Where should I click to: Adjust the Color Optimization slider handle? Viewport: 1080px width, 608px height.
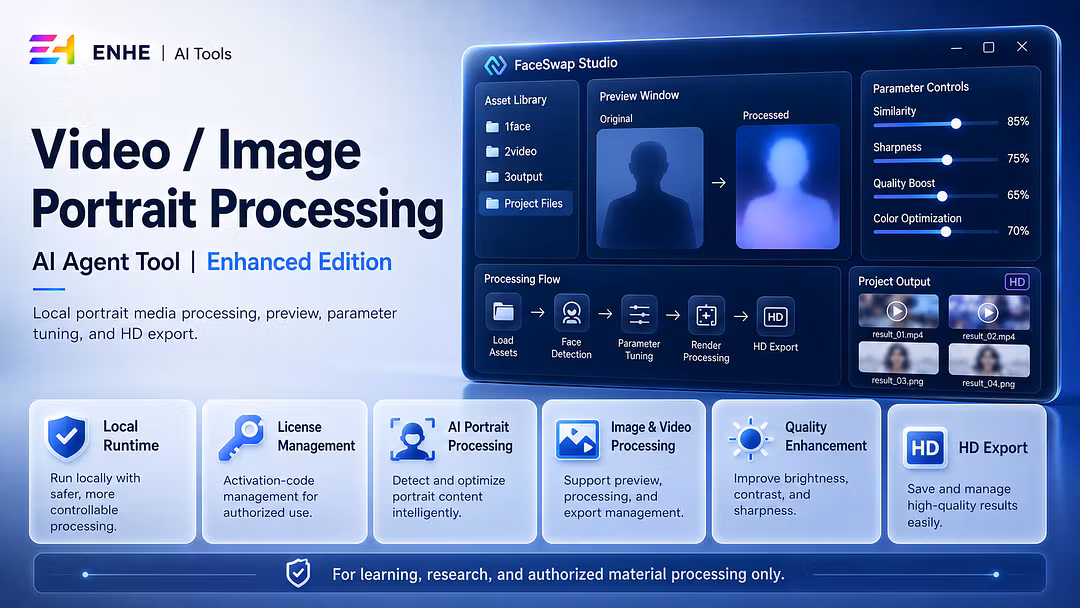(x=946, y=232)
